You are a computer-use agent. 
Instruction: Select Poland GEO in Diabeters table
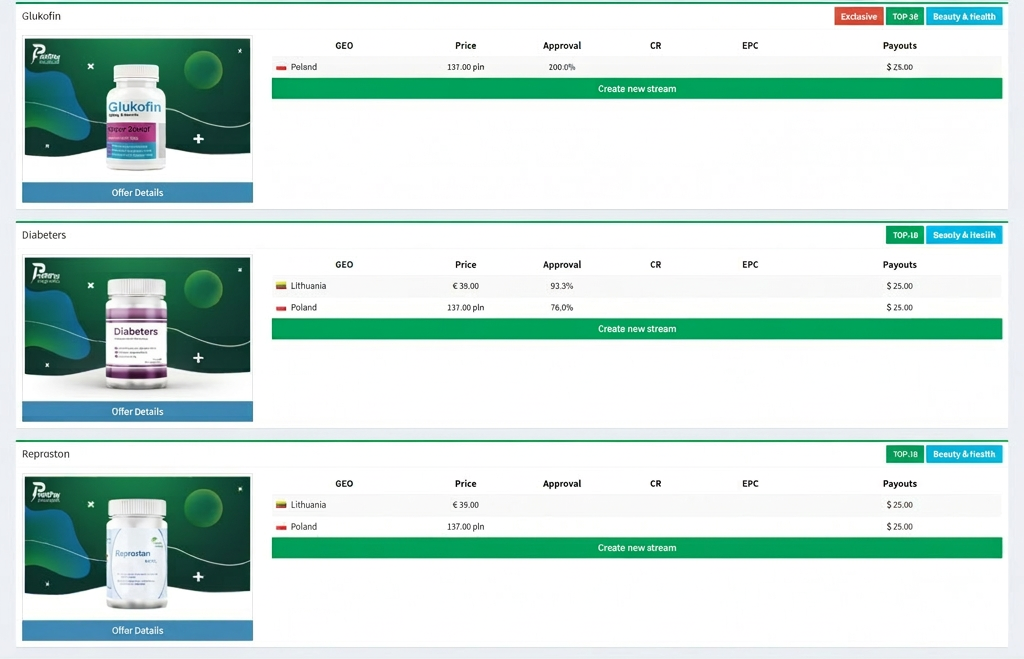point(304,308)
